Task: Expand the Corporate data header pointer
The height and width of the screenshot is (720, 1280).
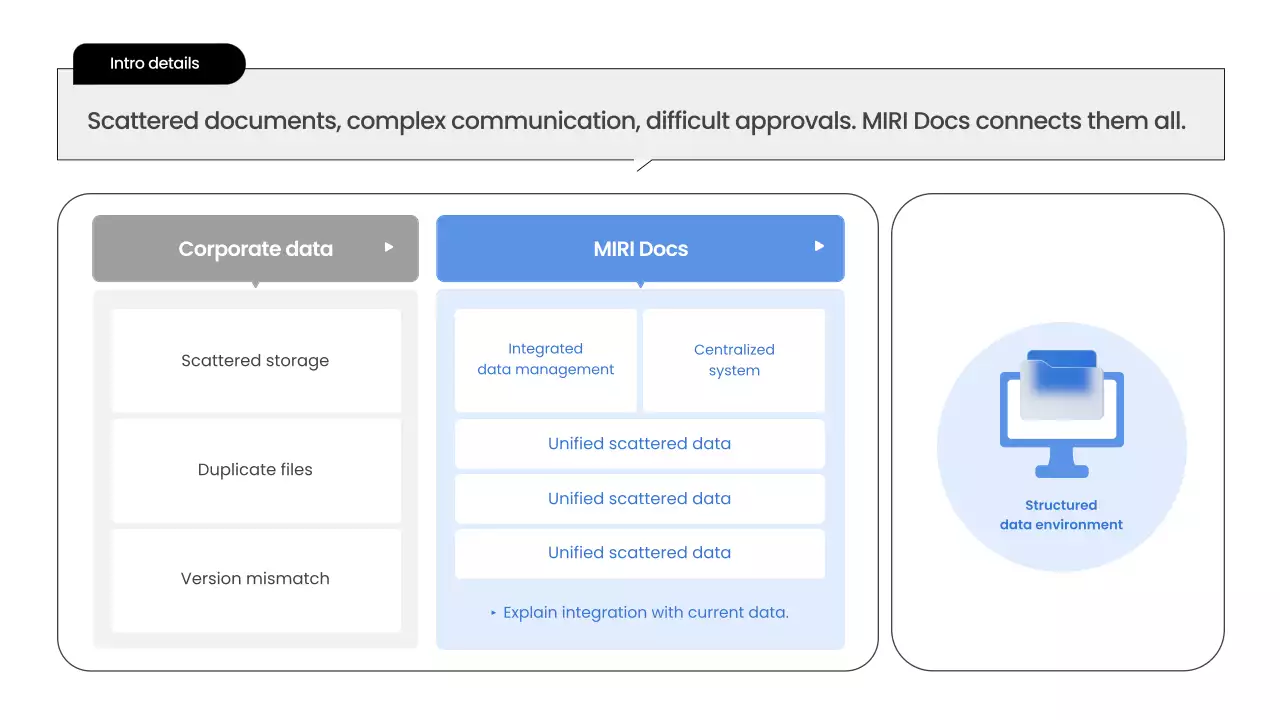Action: 256,285
